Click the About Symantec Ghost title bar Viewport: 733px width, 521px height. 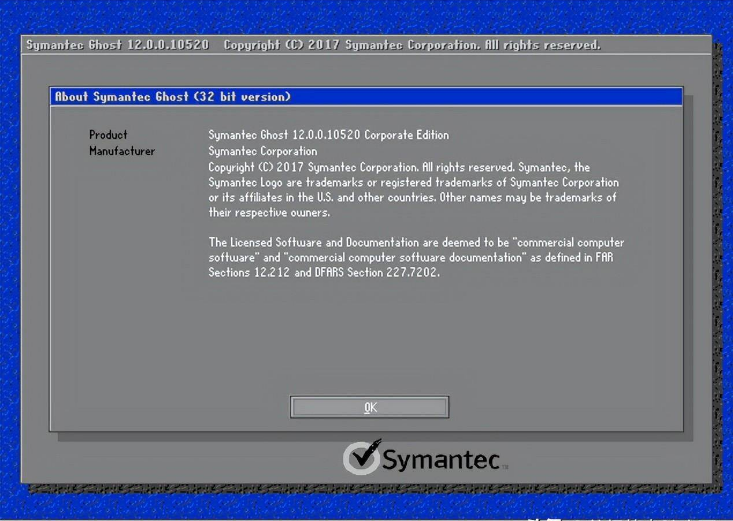point(366,97)
